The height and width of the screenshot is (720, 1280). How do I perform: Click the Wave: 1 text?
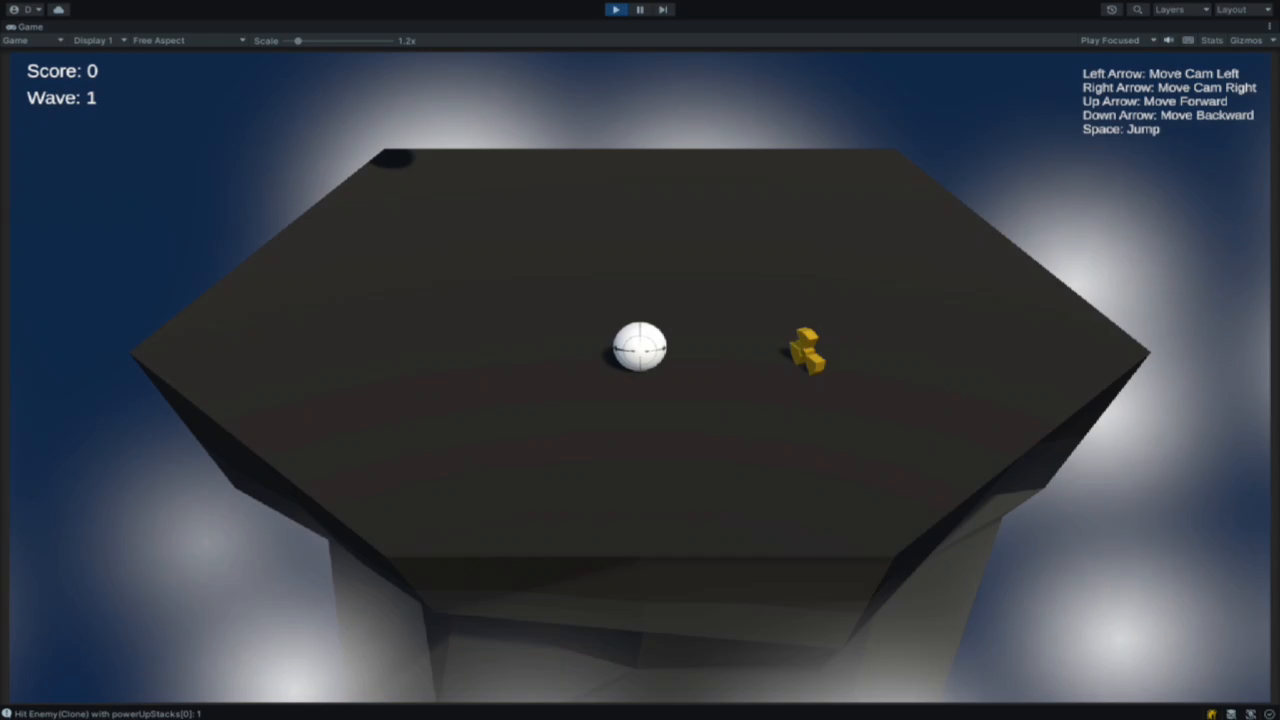(61, 98)
